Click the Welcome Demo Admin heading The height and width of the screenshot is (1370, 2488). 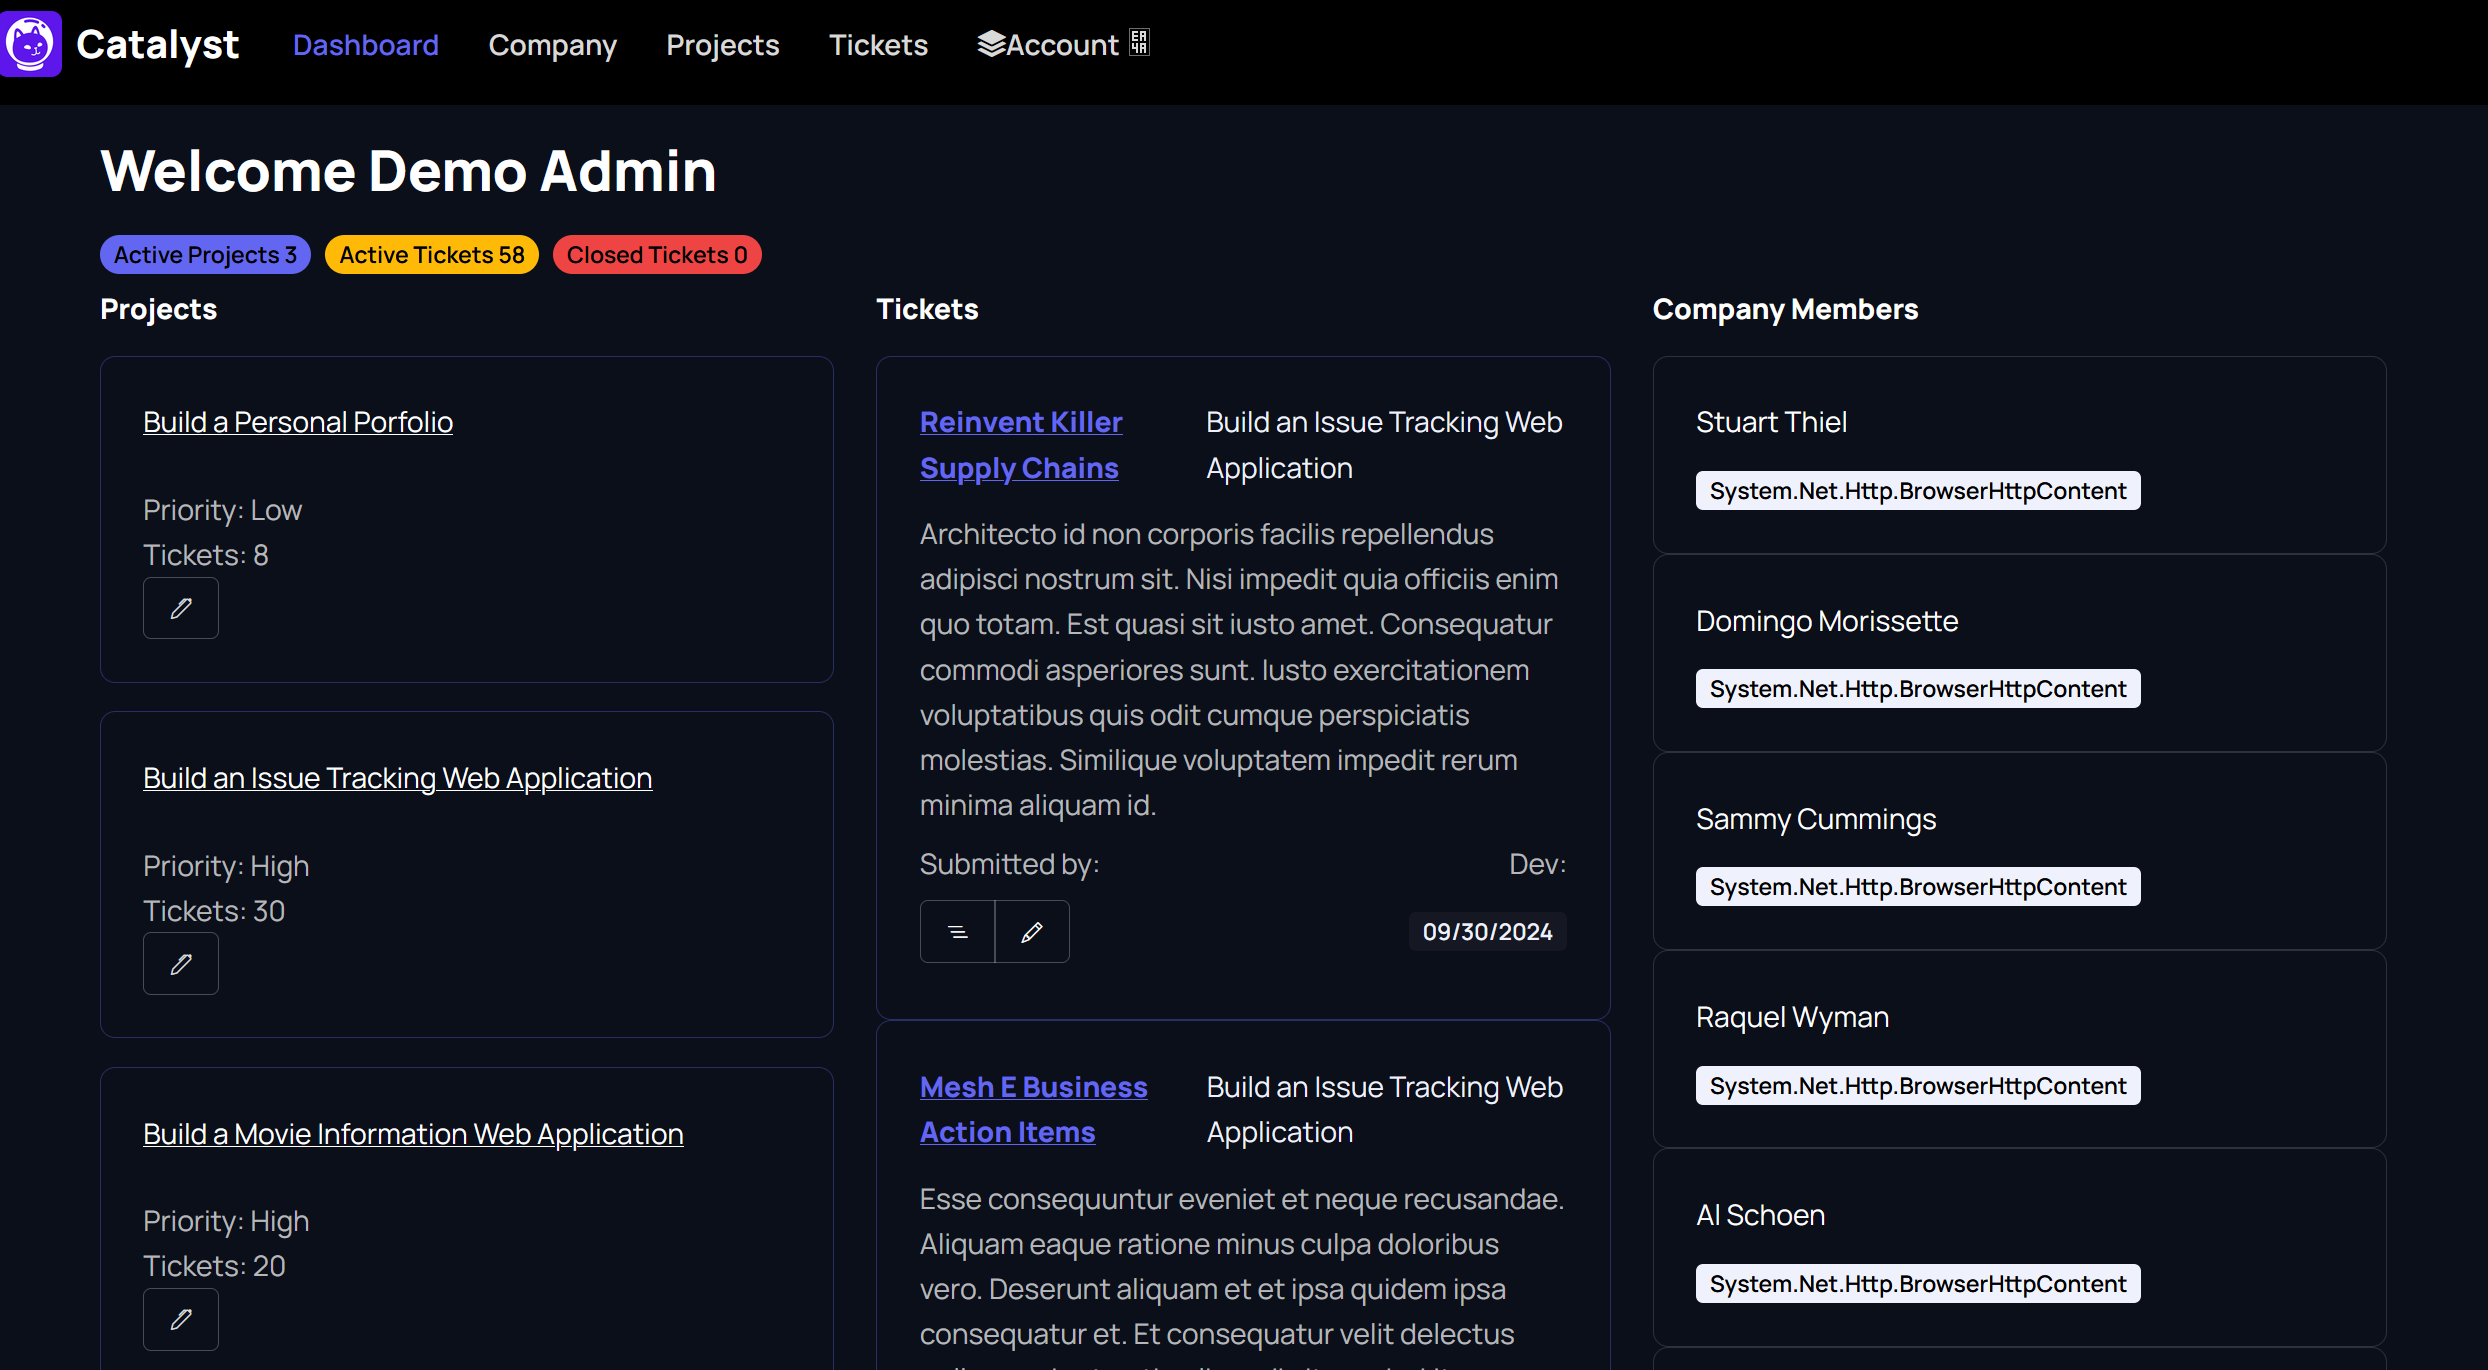[408, 171]
